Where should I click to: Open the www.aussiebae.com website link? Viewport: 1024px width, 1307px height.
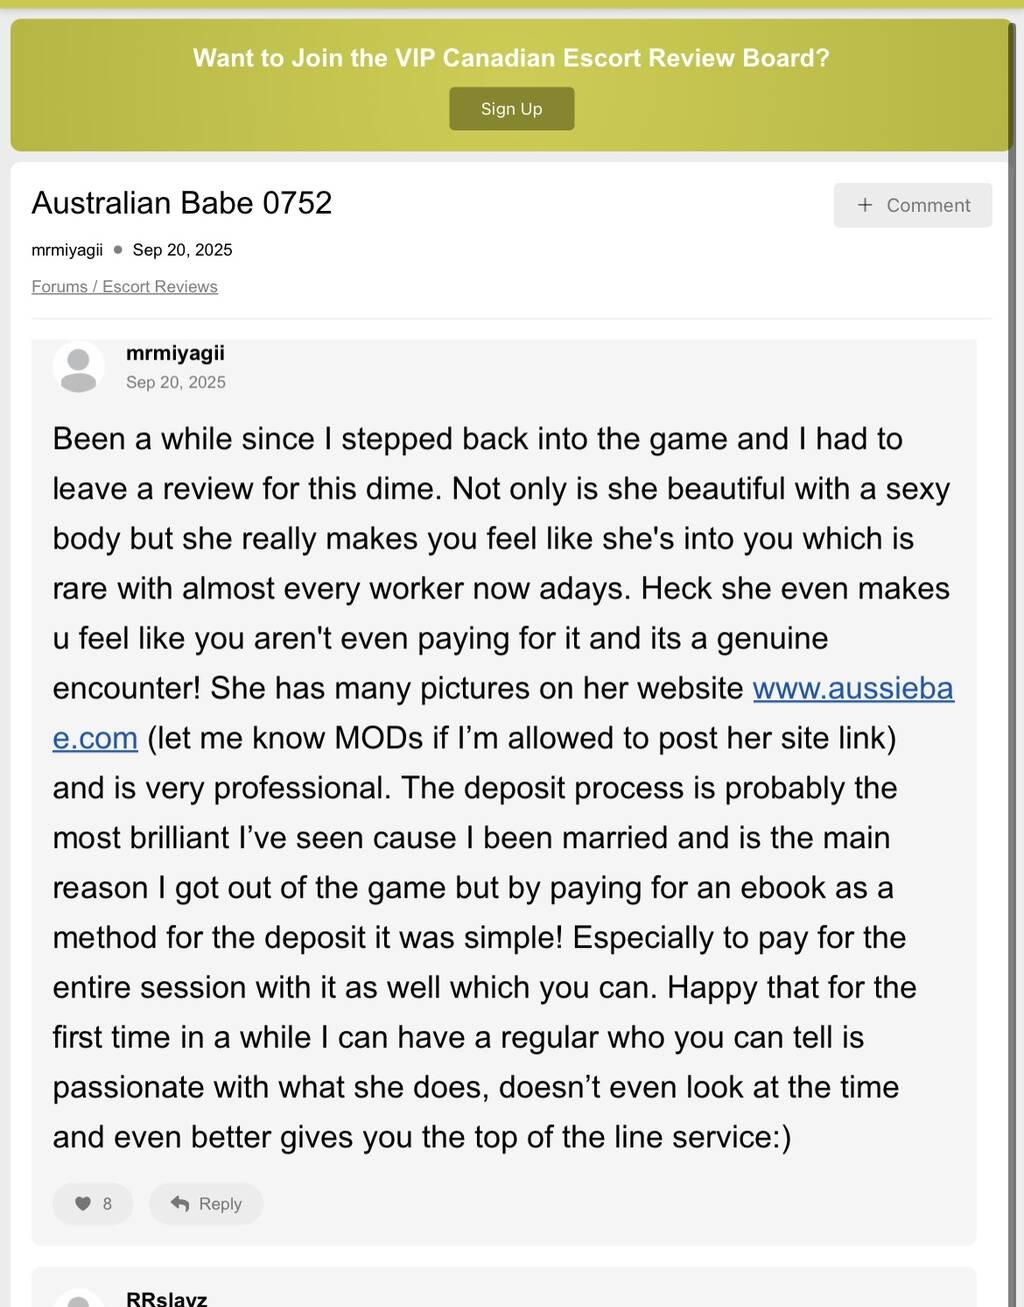[x=852, y=688]
